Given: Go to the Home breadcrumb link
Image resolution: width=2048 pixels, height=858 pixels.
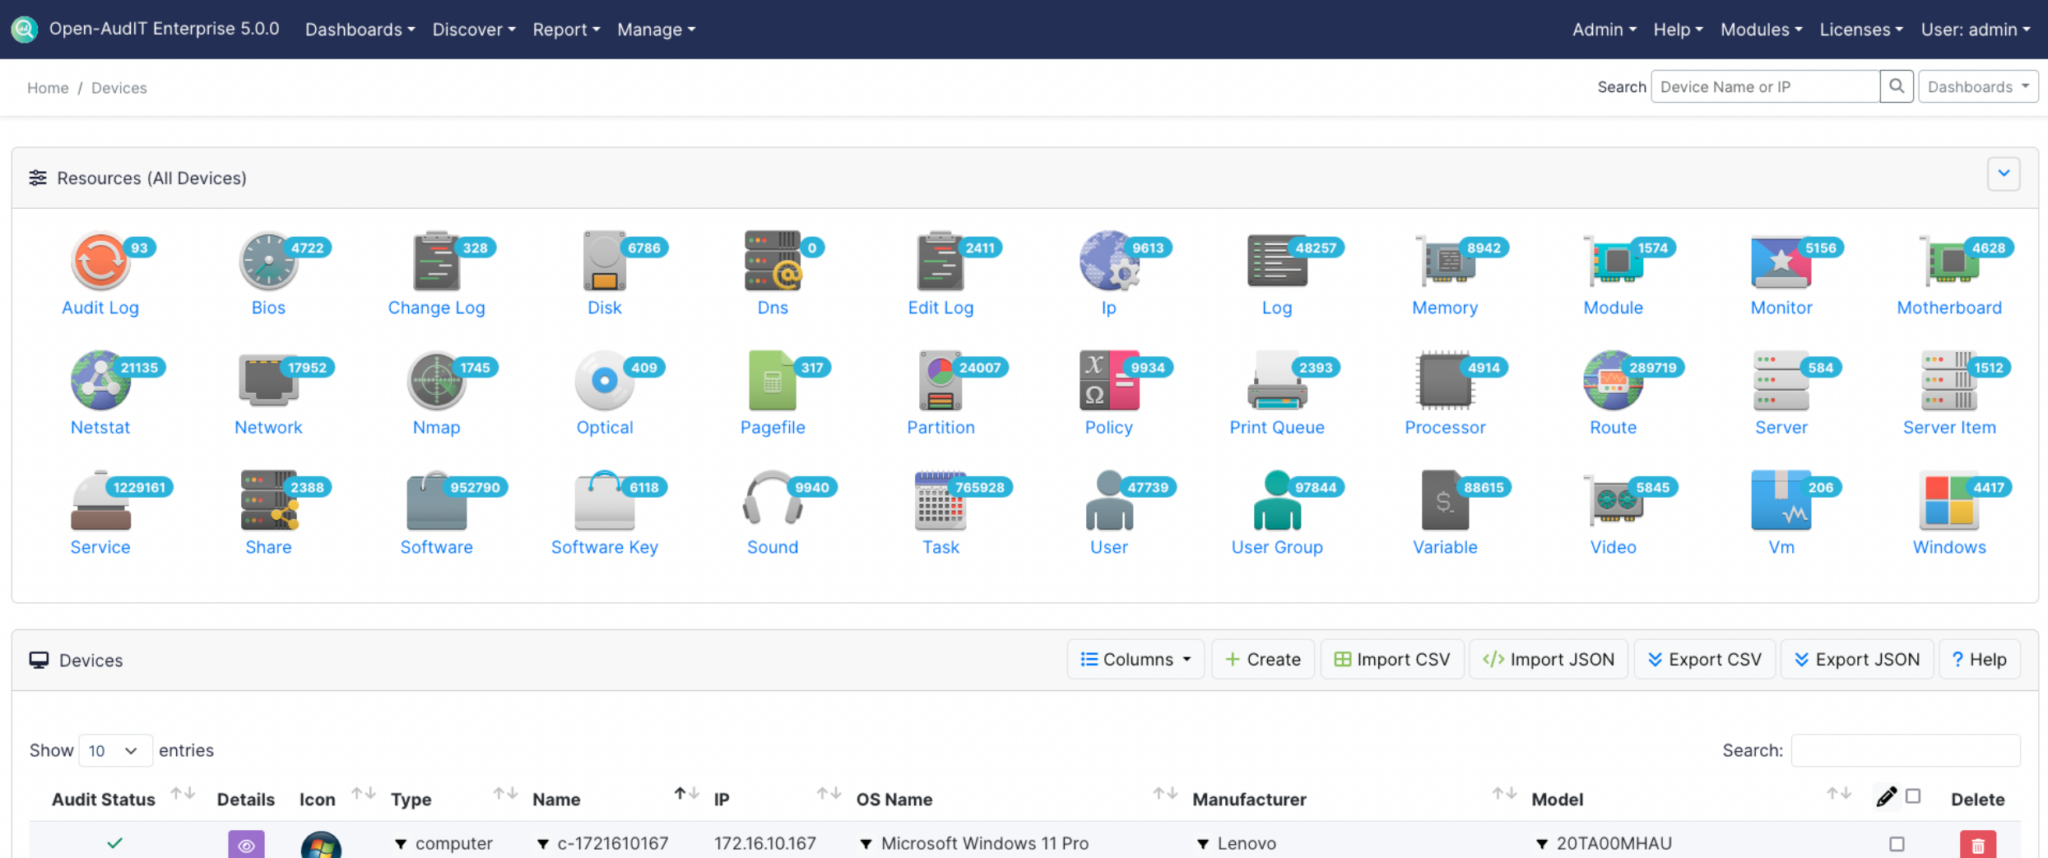Looking at the screenshot, I should (x=48, y=88).
